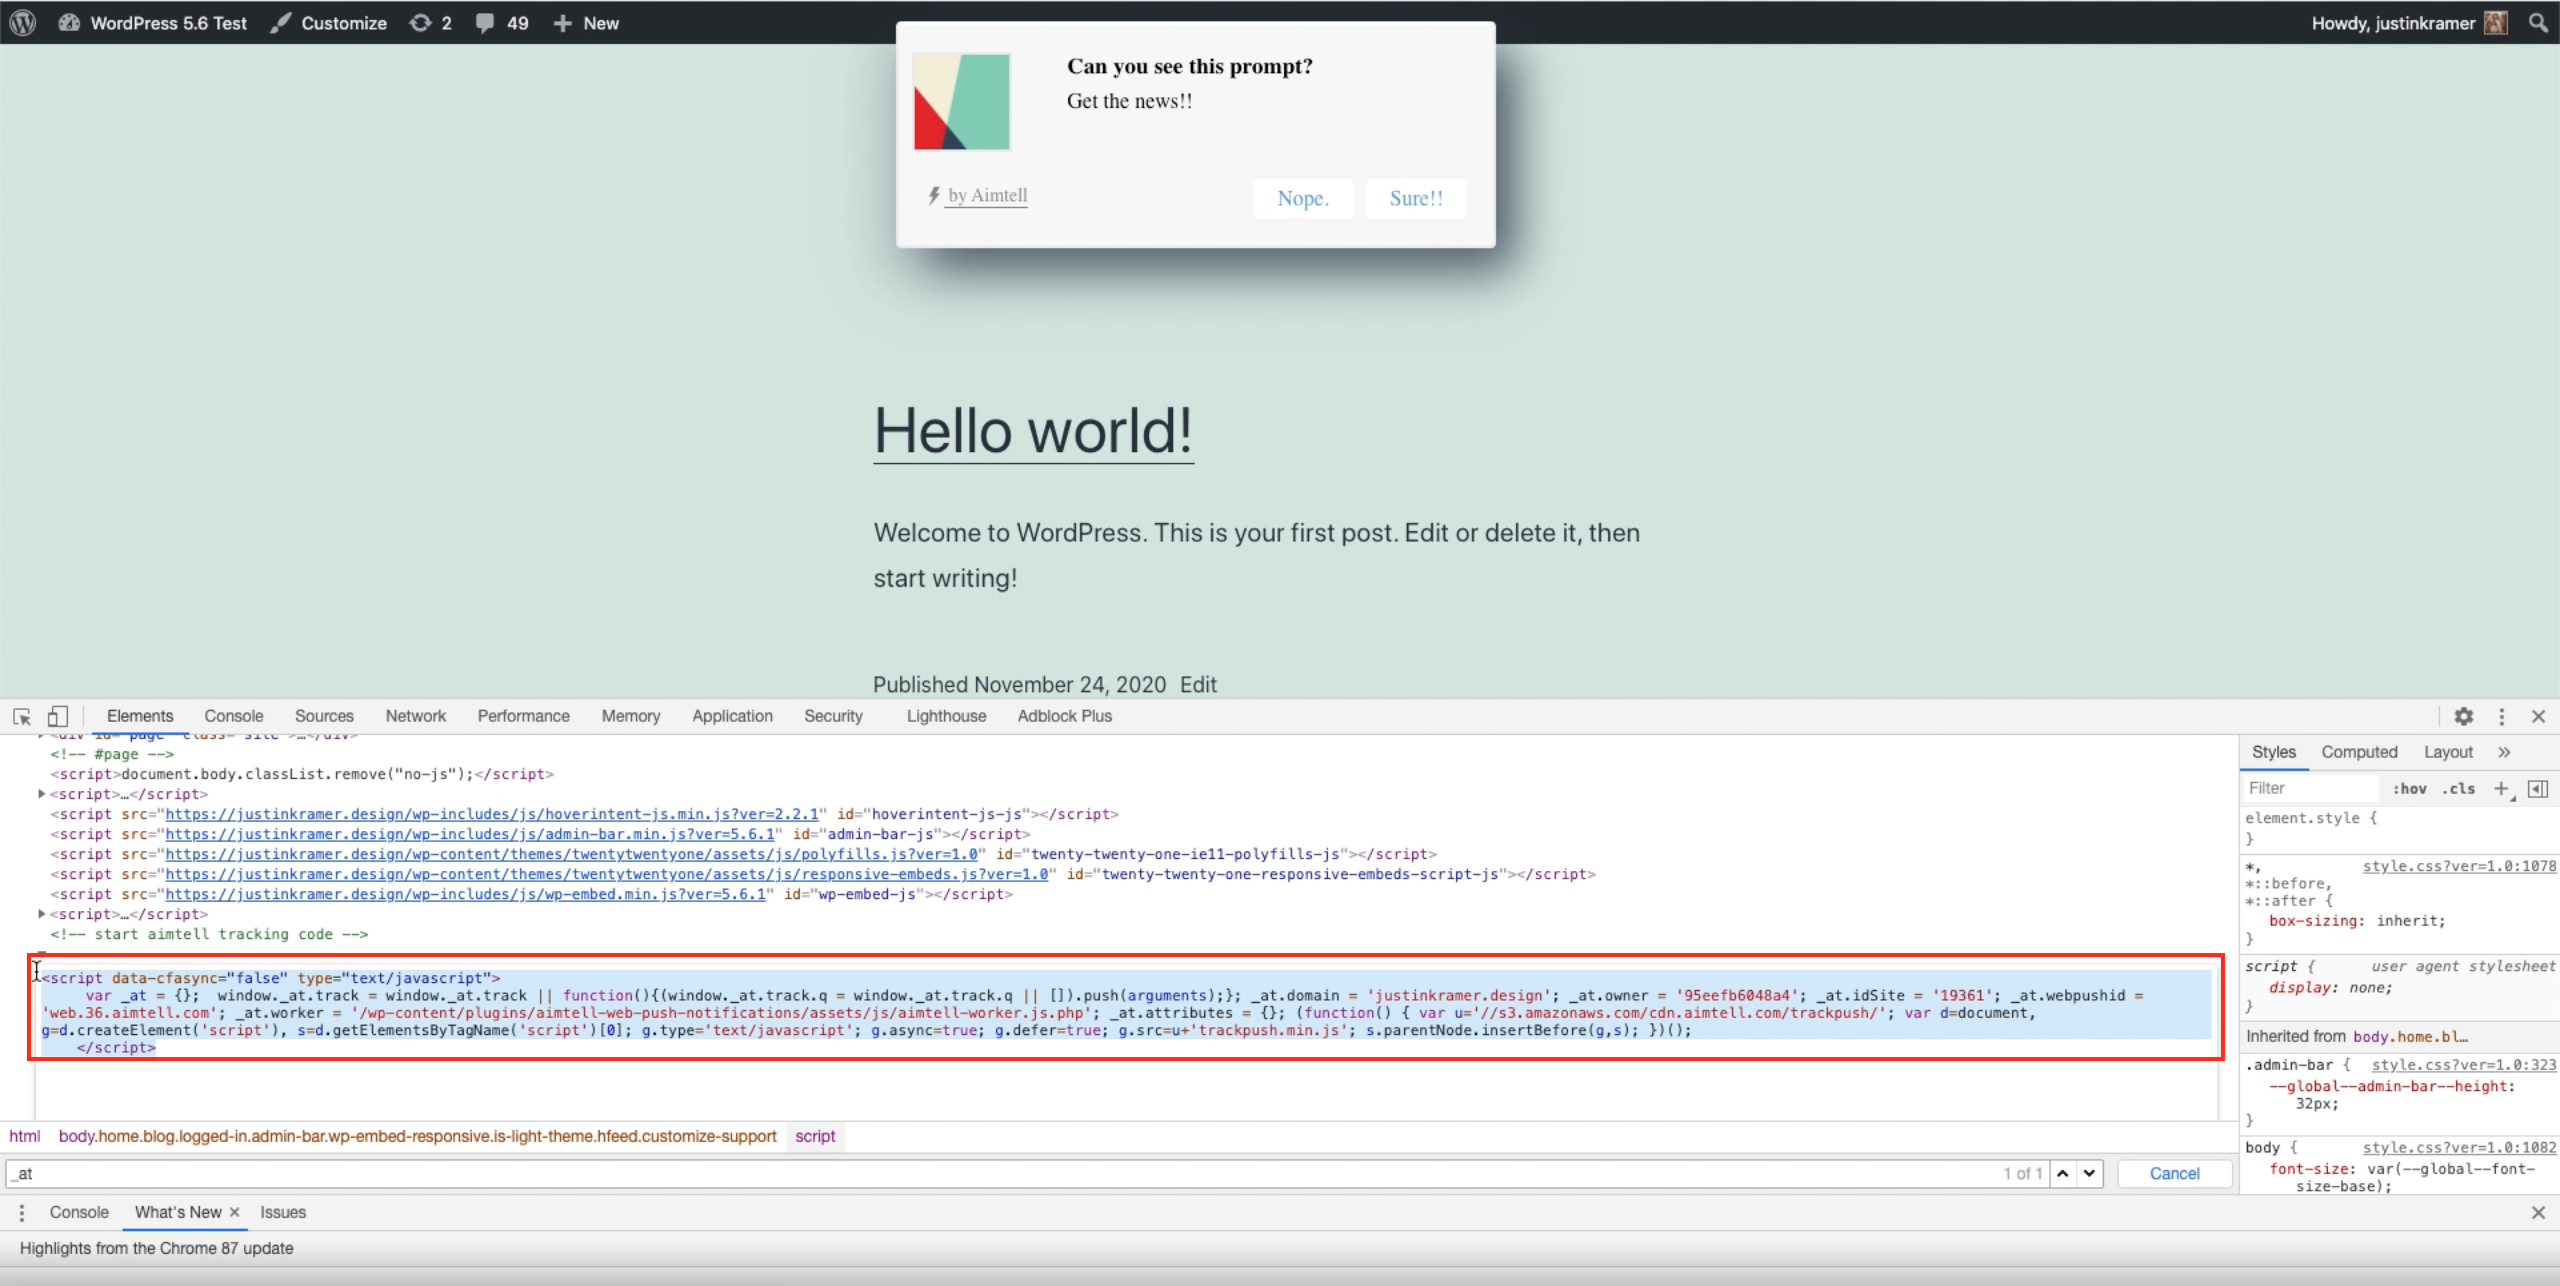Click the inspect element picker icon
This screenshot has width=2560, height=1286.
(x=22, y=716)
